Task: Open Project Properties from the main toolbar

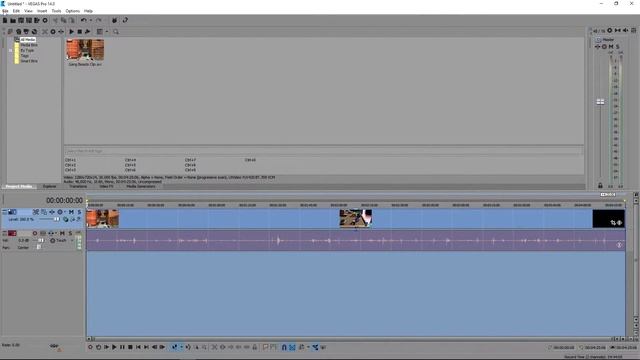Action: tap(45, 20)
